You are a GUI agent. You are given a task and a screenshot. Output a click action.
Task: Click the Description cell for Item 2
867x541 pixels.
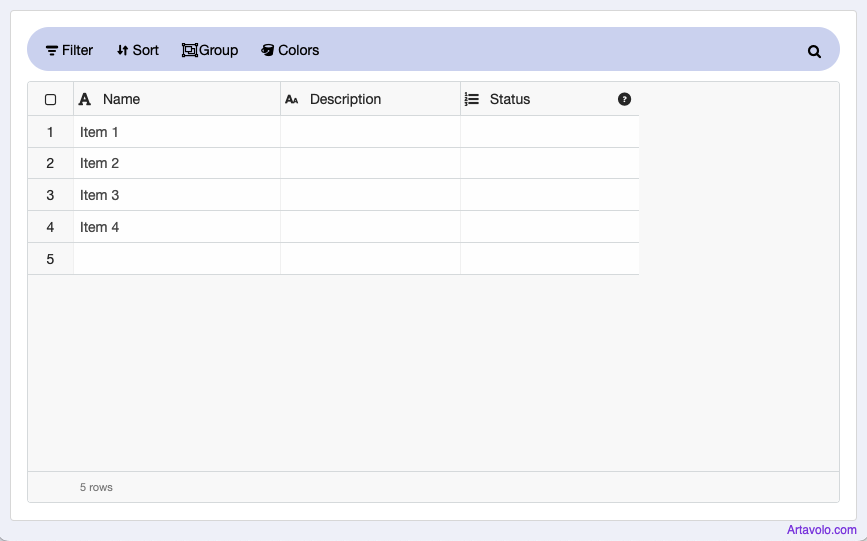tap(370, 163)
